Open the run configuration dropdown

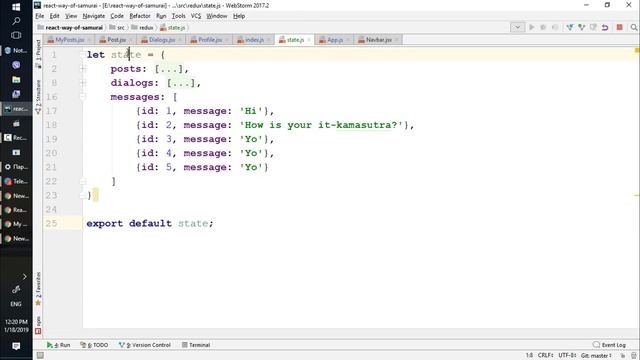coord(517,27)
